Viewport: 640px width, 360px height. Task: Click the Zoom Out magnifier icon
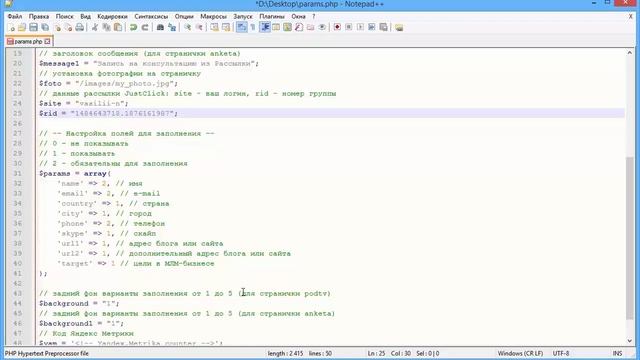(x=199, y=27)
